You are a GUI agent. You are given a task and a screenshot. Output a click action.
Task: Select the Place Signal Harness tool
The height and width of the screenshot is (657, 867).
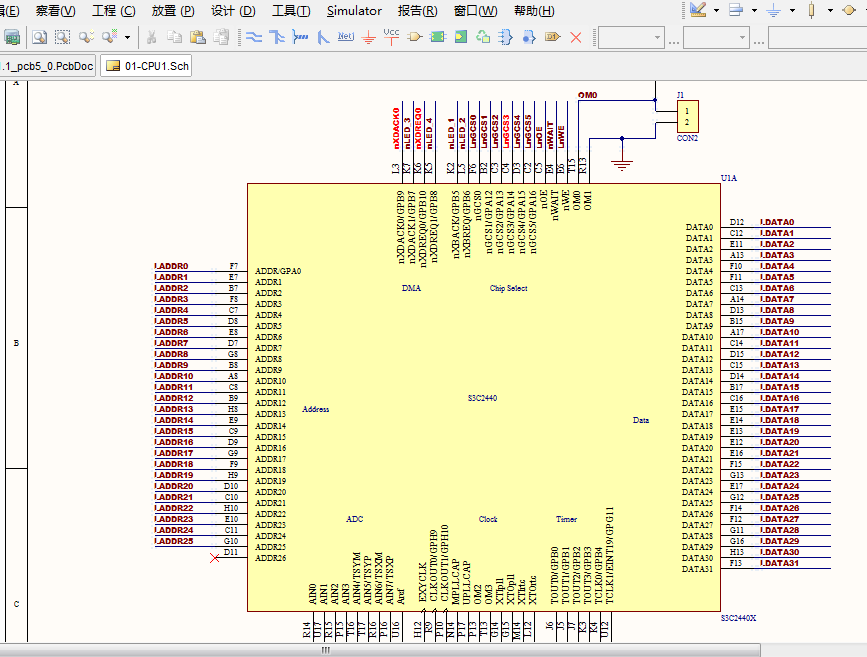300,37
